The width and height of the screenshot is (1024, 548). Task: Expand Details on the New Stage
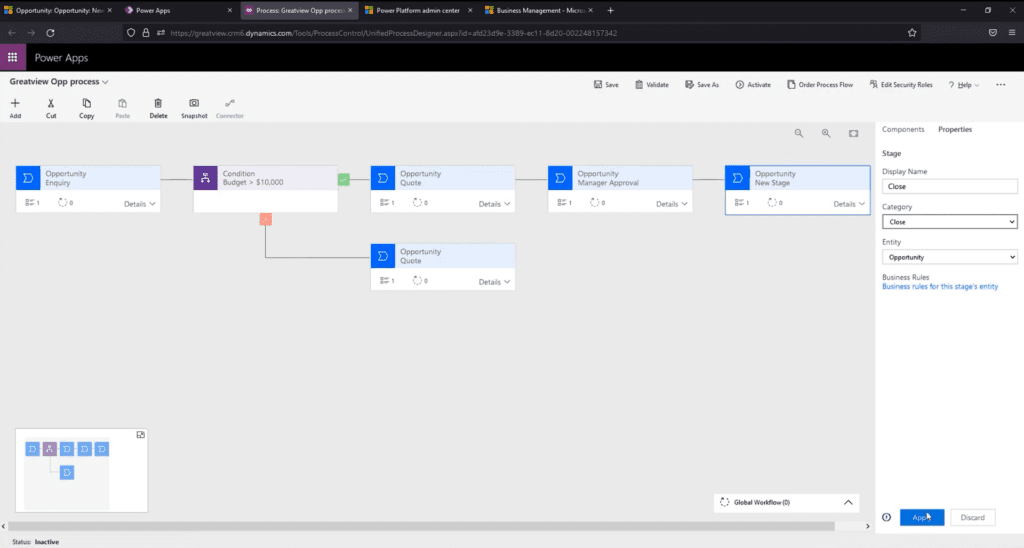click(x=849, y=204)
